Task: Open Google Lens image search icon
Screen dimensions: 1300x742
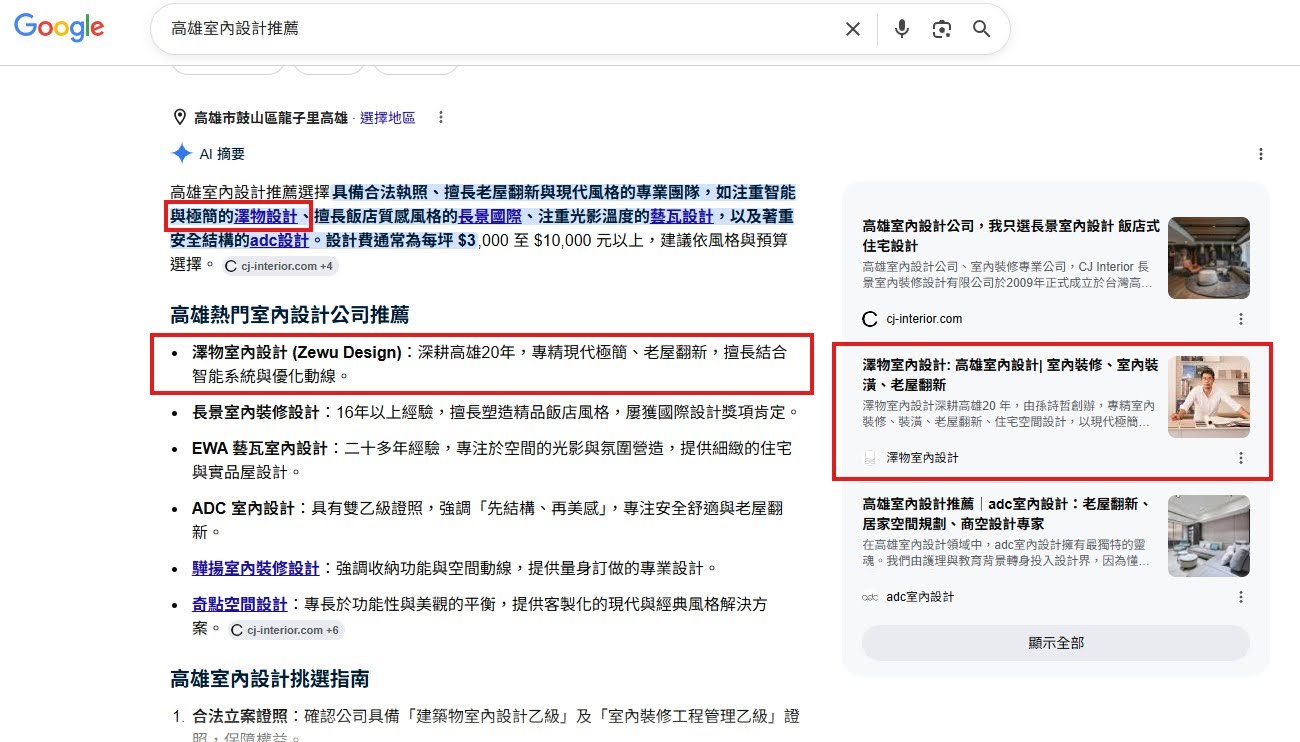Action: (x=941, y=29)
